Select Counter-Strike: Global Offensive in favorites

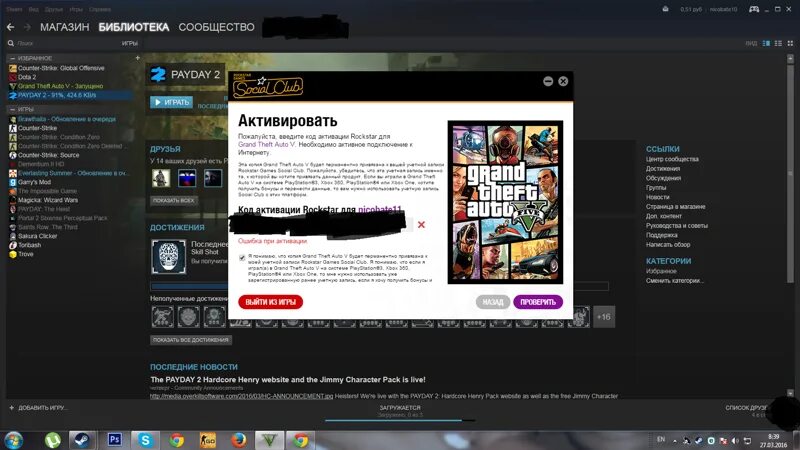click(x=61, y=68)
